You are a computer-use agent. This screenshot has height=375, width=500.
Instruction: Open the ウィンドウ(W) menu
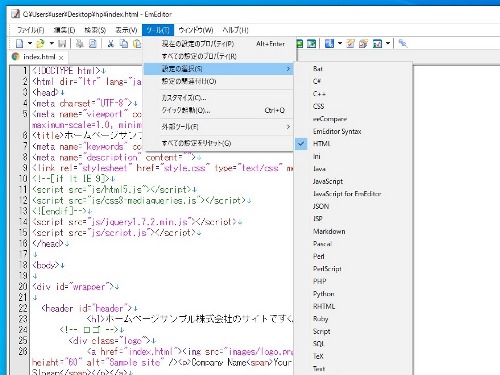[x=196, y=30]
